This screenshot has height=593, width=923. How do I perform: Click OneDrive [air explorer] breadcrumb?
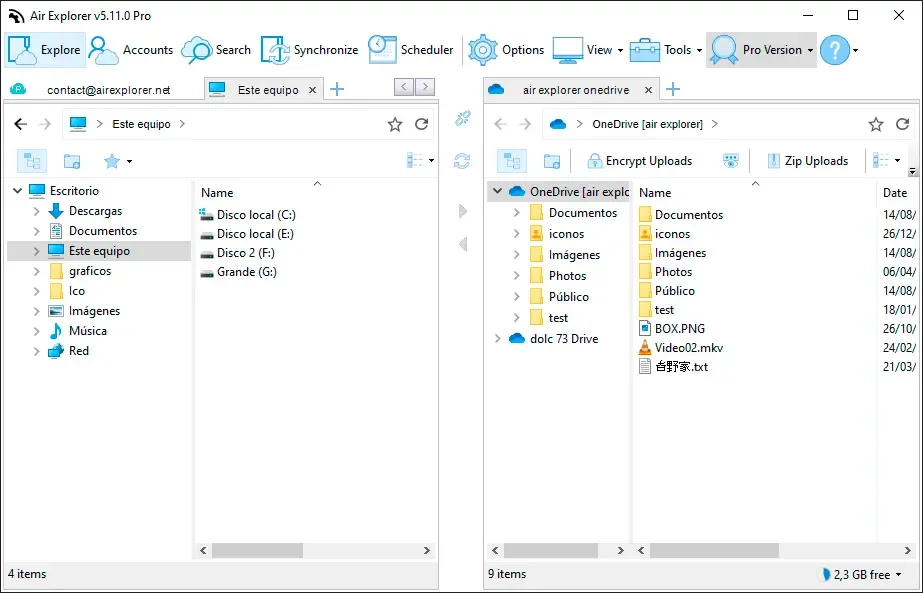(x=647, y=124)
